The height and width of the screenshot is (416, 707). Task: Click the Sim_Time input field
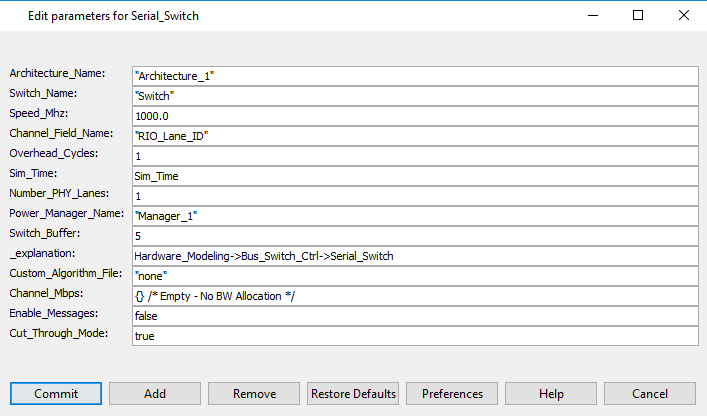414,176
